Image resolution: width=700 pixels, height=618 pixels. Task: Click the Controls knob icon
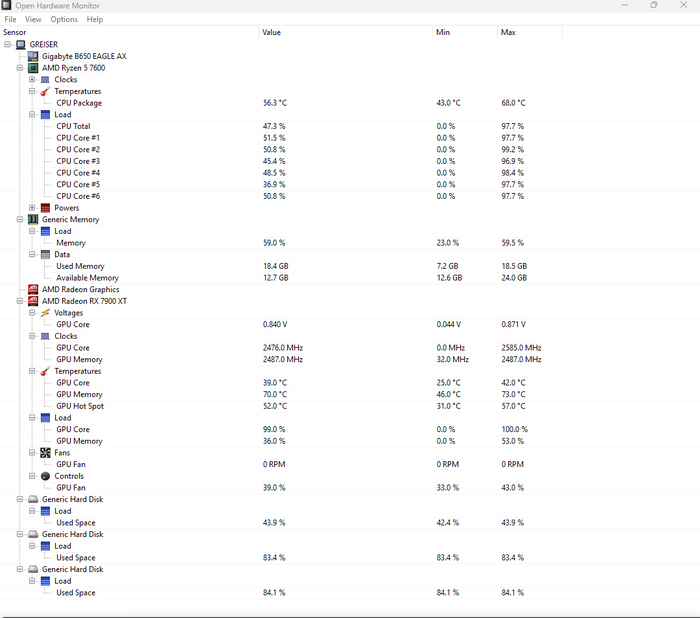[x=45, y=476]
